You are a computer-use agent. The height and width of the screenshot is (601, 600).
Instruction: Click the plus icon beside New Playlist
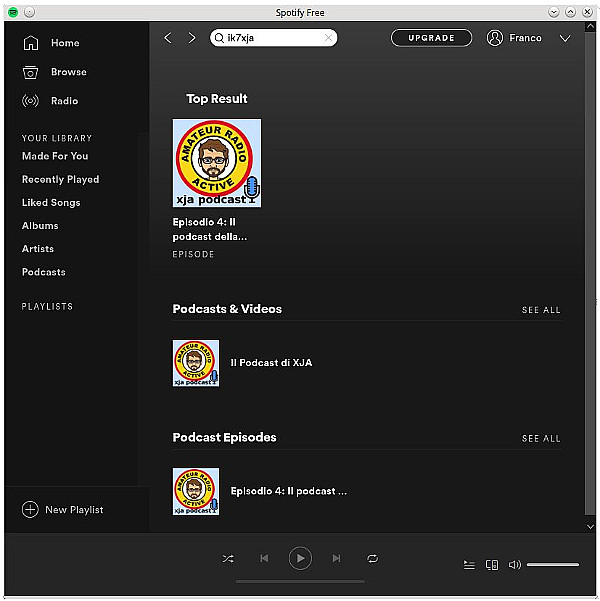30,509
